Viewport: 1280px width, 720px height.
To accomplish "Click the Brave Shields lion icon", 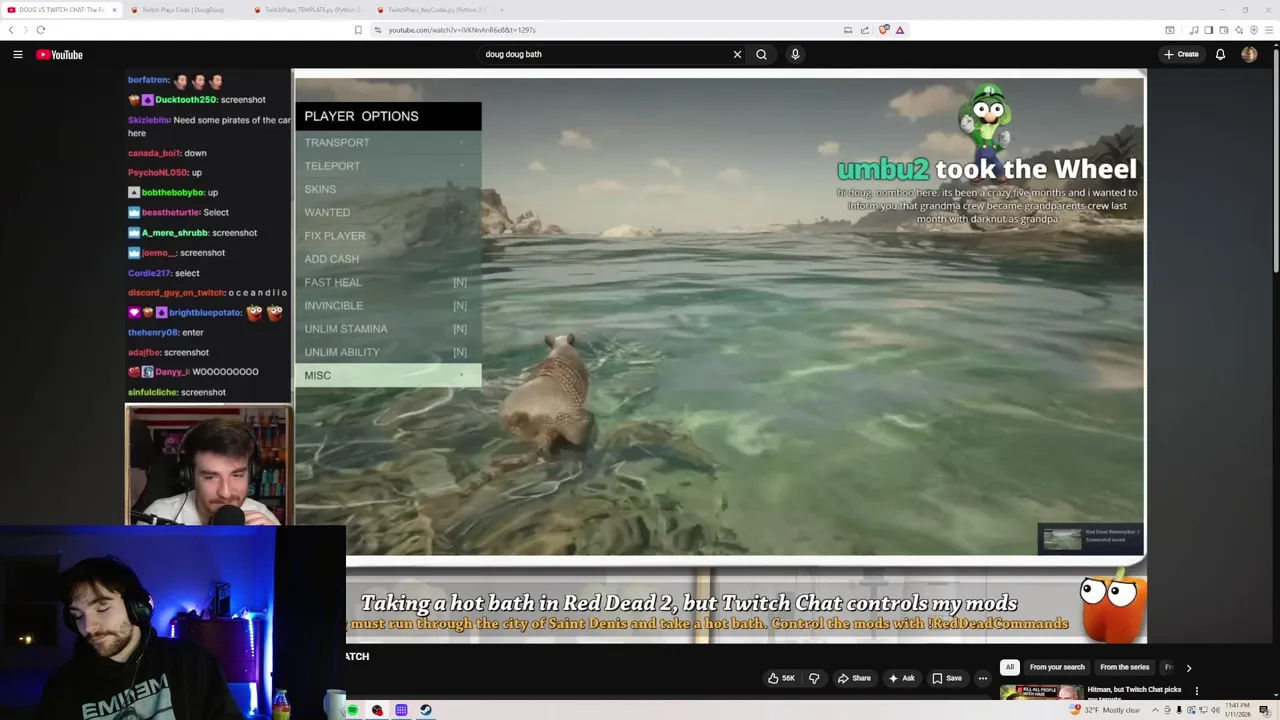I will (884, 30).
